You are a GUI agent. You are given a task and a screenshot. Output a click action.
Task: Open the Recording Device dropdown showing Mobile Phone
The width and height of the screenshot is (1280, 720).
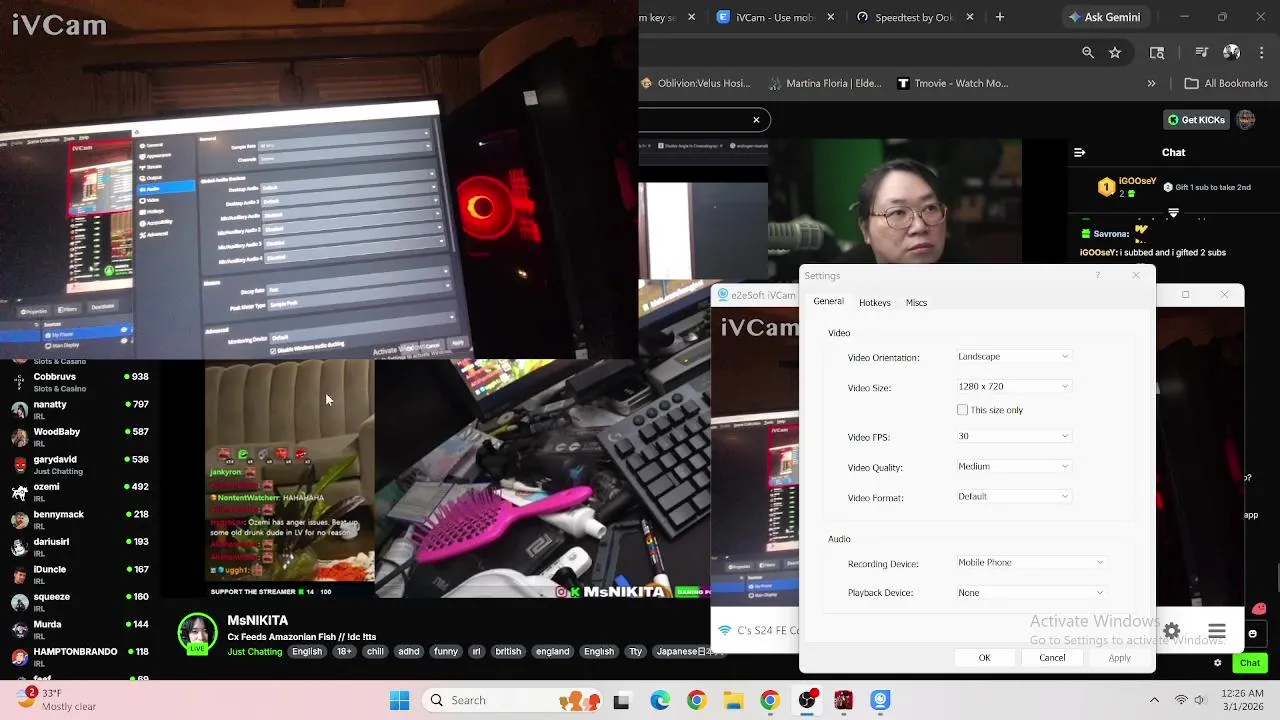(x=1030, y=563)
